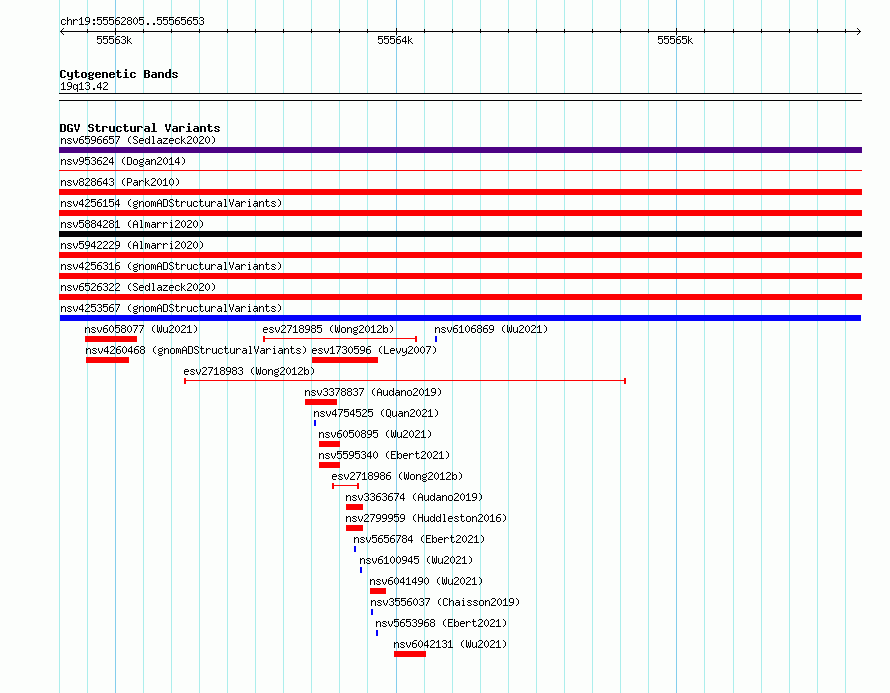Click the 55565k ruler tick label
Screen dimensions: 890x693
pos(675,40)
